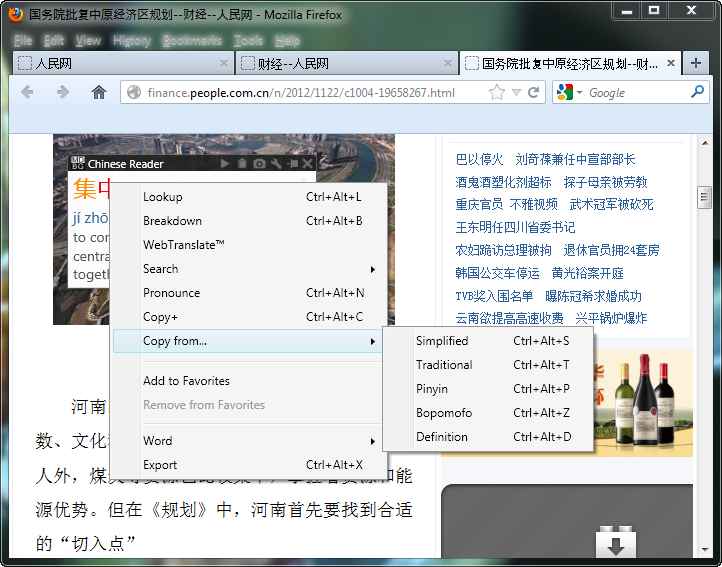Click the search magnifier icon

697,92
